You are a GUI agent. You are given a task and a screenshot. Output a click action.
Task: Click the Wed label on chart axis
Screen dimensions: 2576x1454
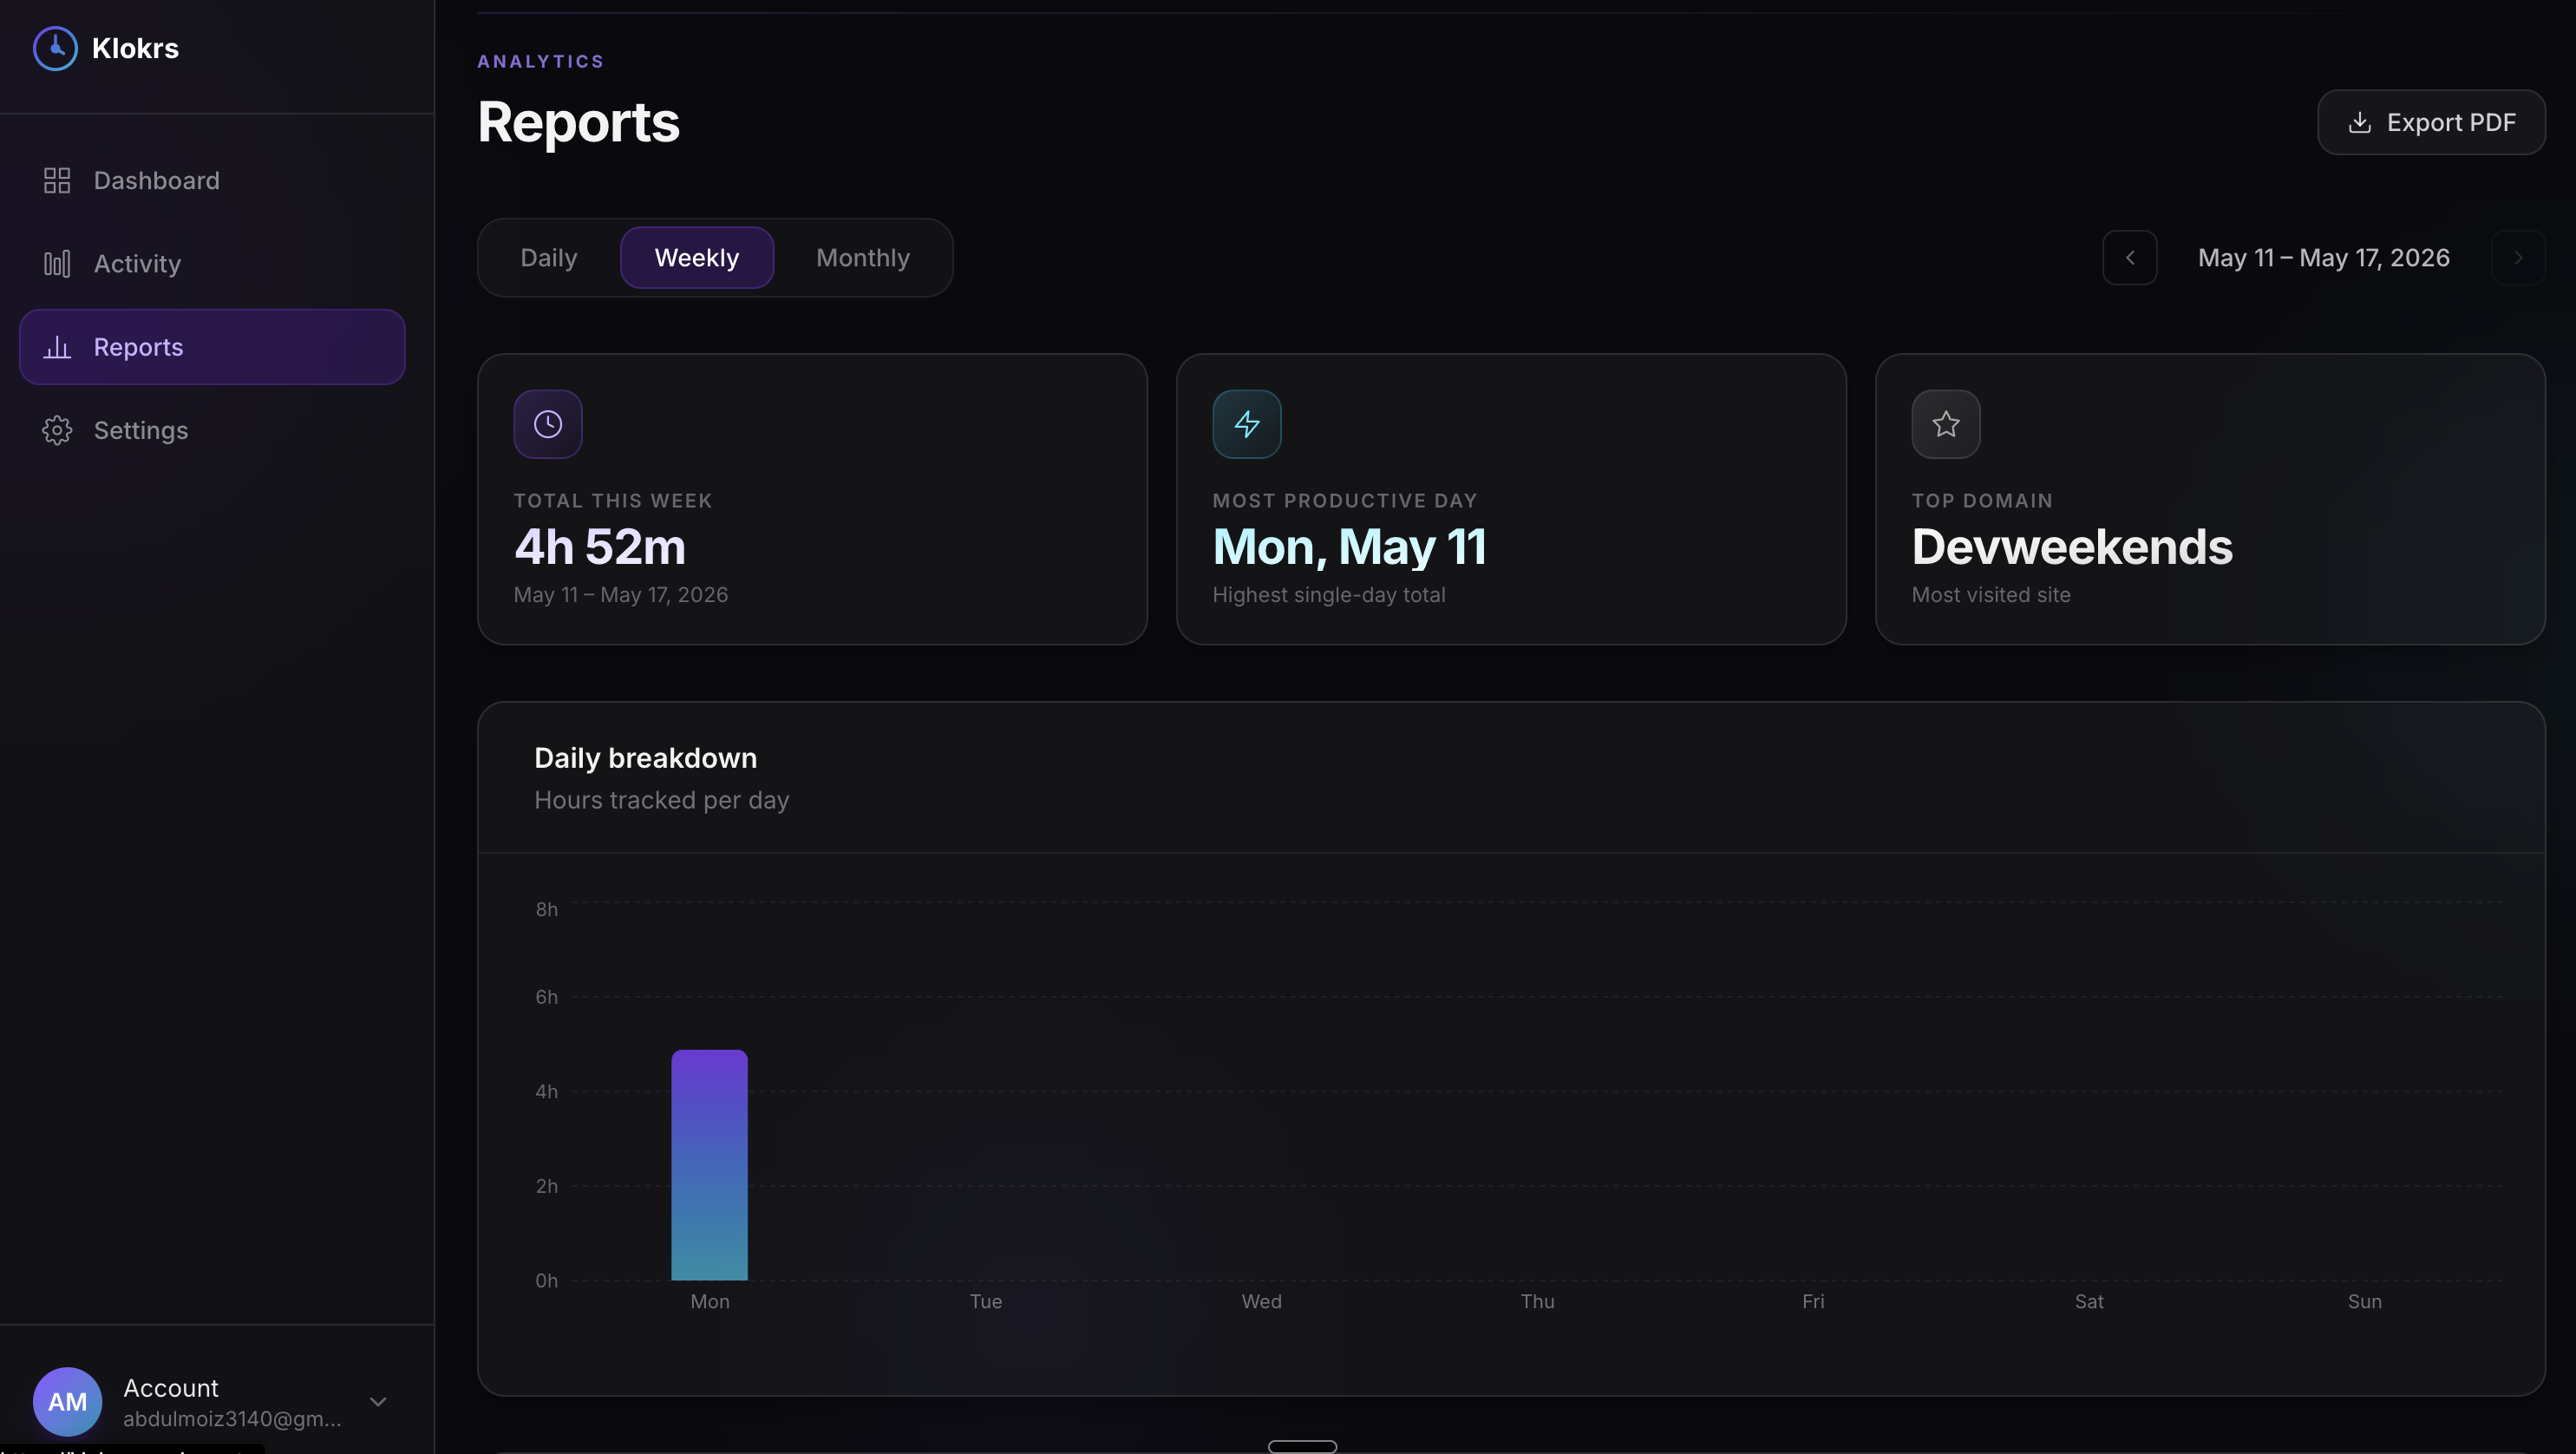click(x=1261, y=1301)
